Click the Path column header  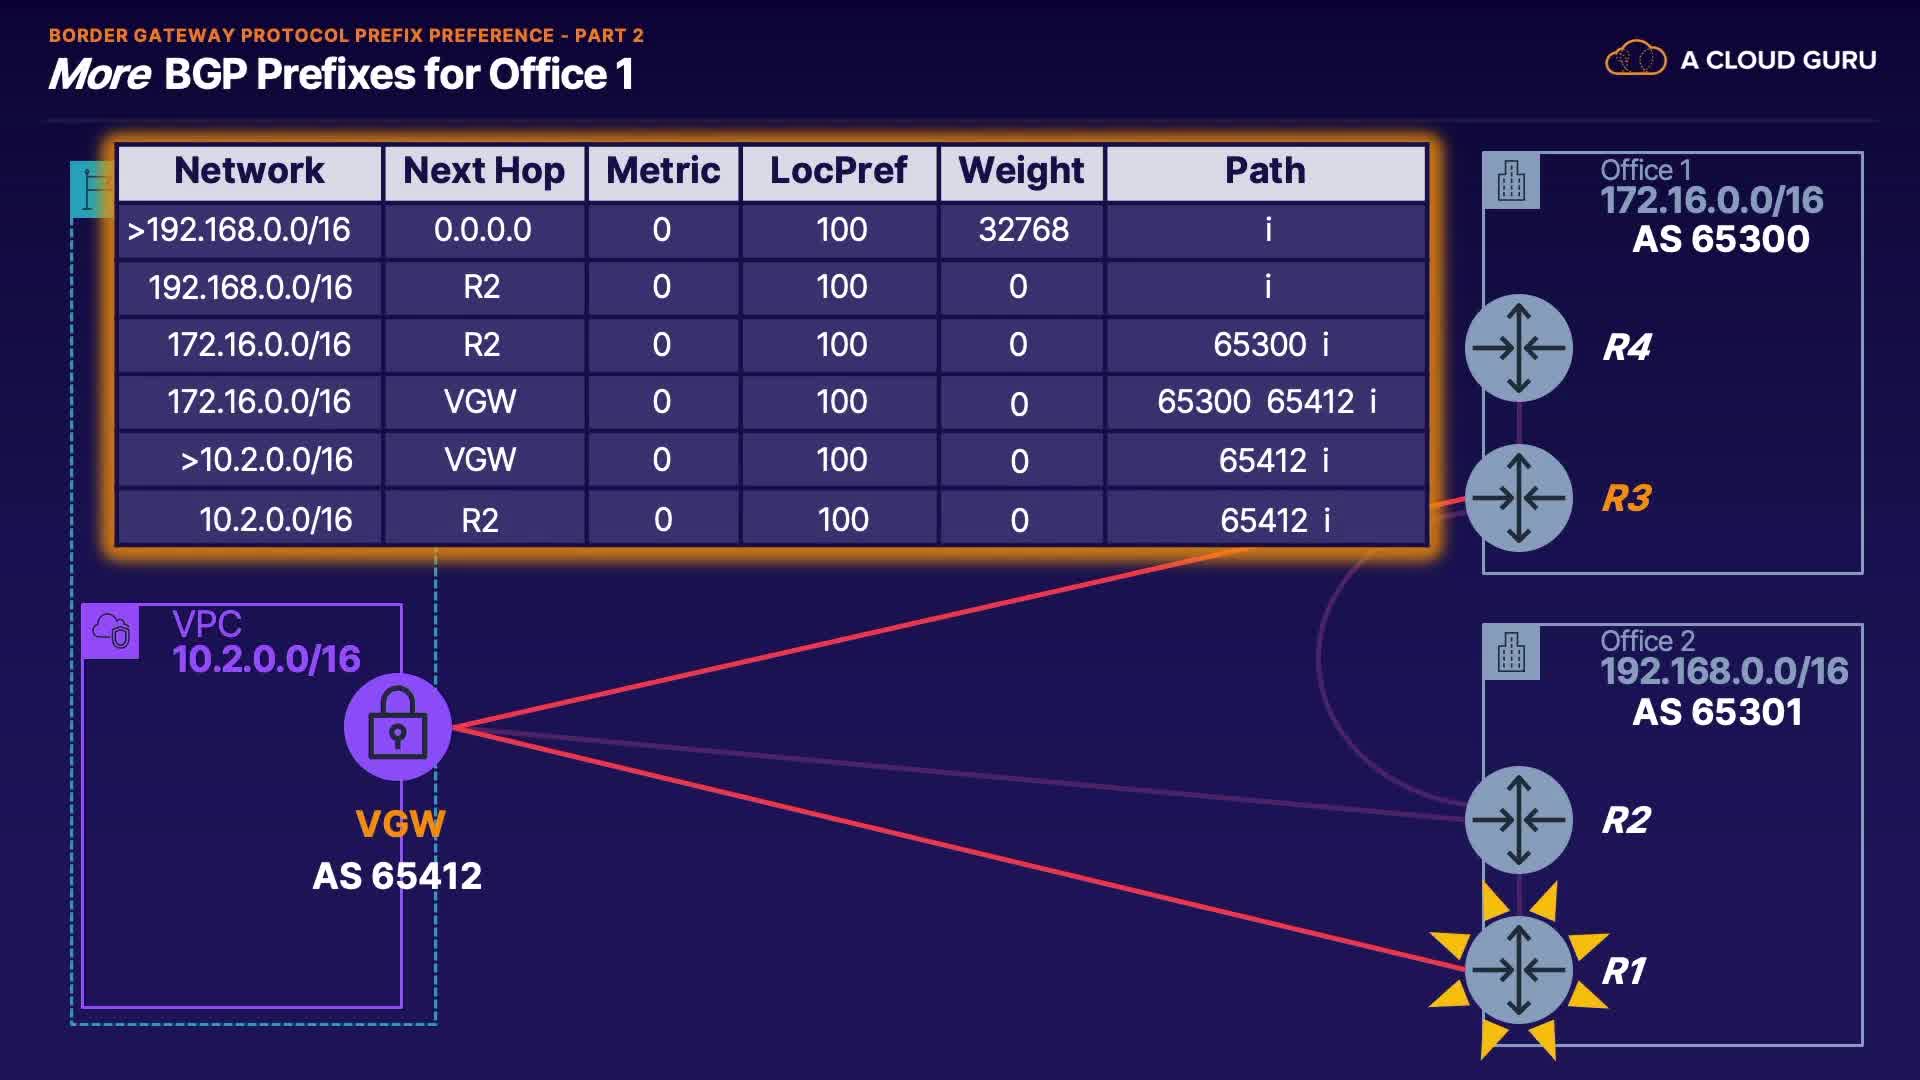pos(1265,171)
